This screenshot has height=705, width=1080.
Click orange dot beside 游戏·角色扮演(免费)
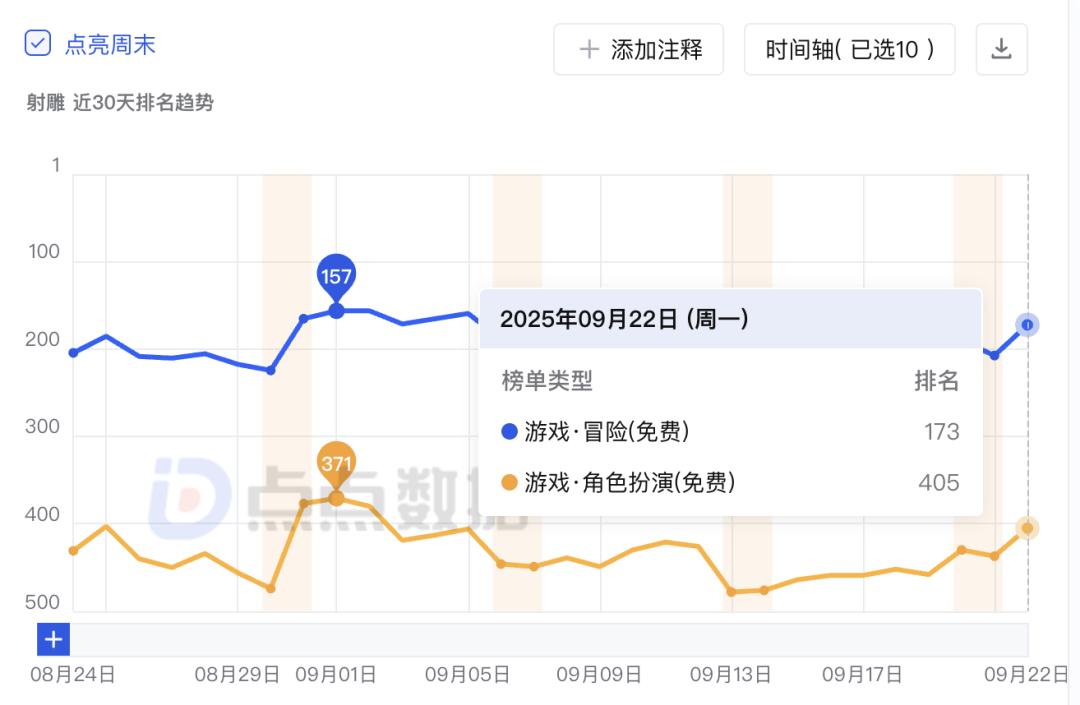(509, 483)
